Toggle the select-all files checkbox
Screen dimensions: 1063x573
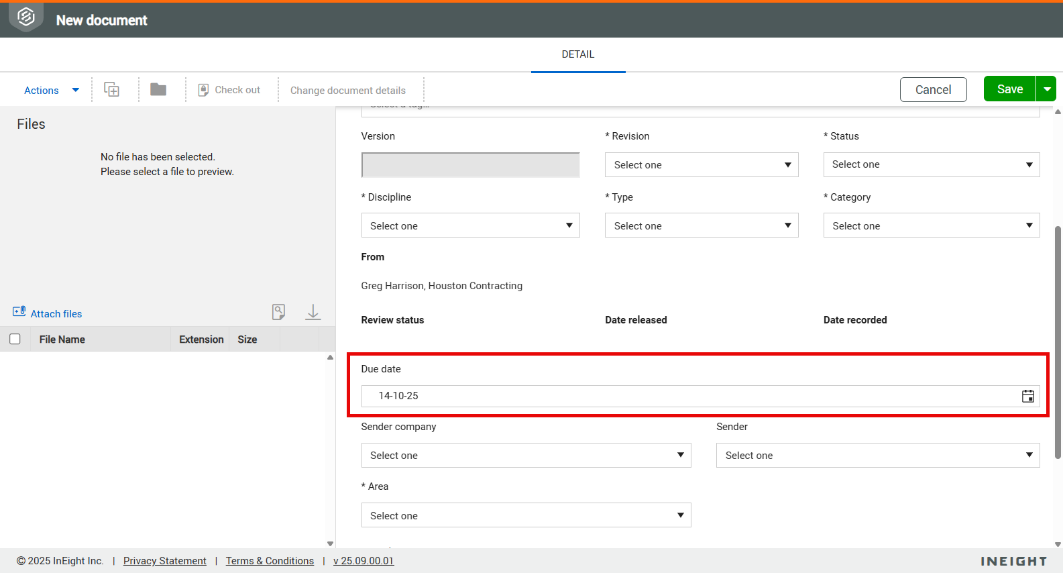15,339
